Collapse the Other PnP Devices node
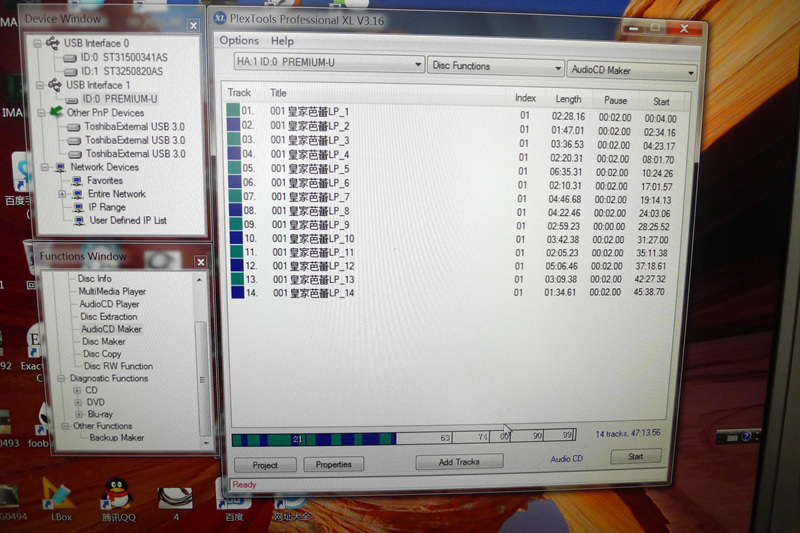 41,112
